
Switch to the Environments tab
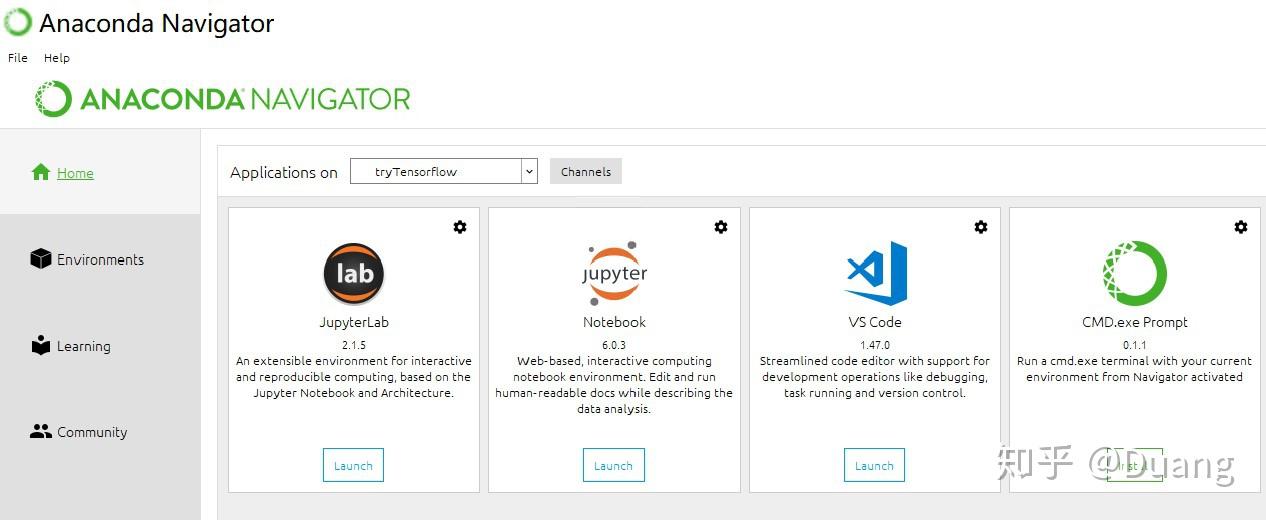click(x=99, y=260)
